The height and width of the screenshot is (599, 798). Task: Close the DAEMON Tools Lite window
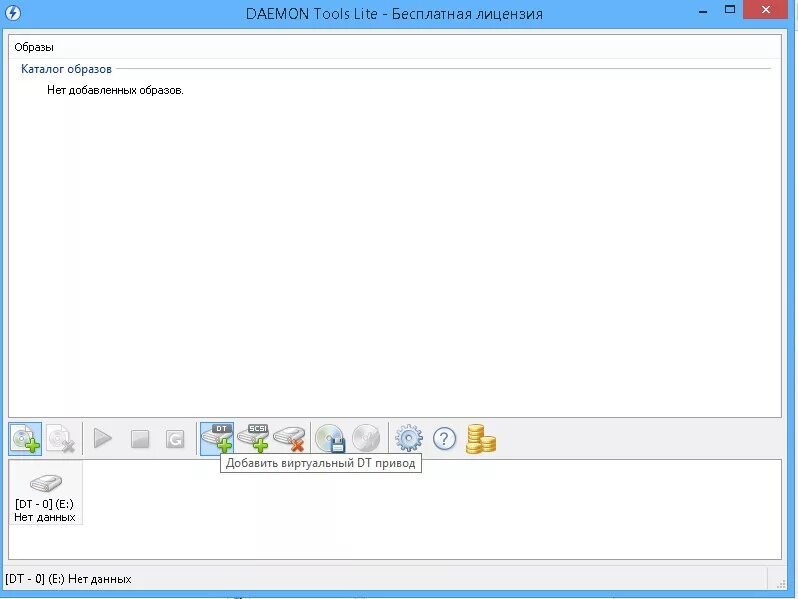coord(765,10)
